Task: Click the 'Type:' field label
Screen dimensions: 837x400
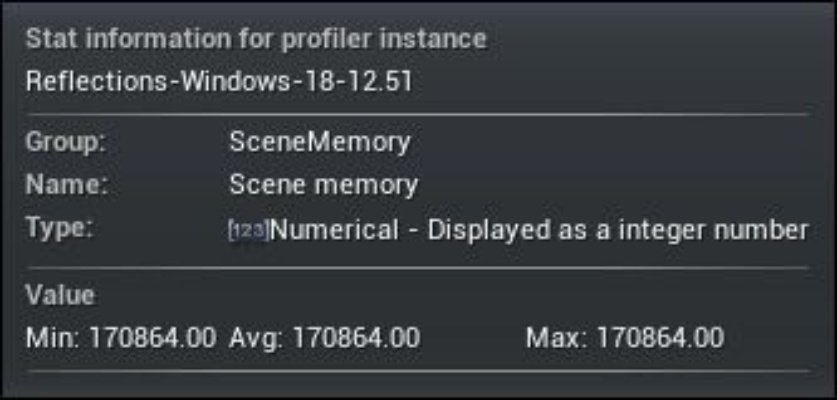Action: point(60,228)
